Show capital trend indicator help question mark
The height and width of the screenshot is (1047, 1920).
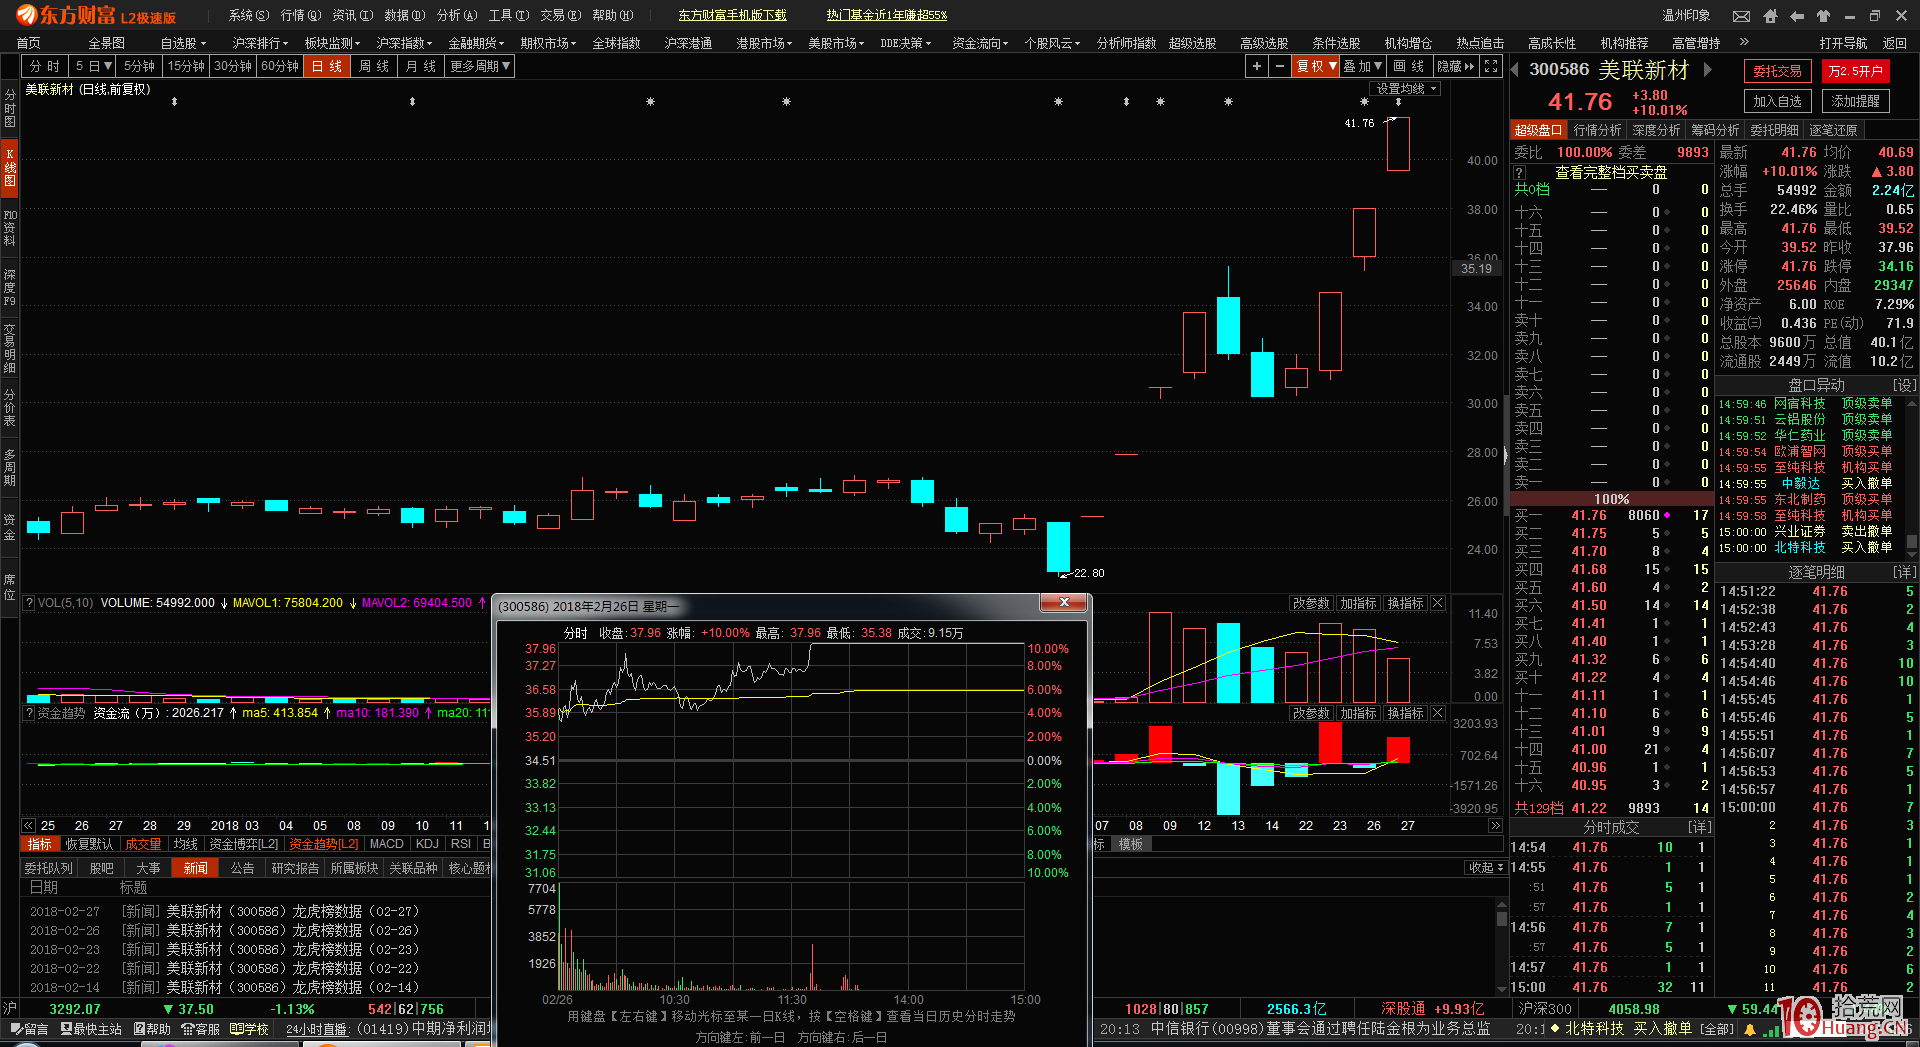point(29,713)
